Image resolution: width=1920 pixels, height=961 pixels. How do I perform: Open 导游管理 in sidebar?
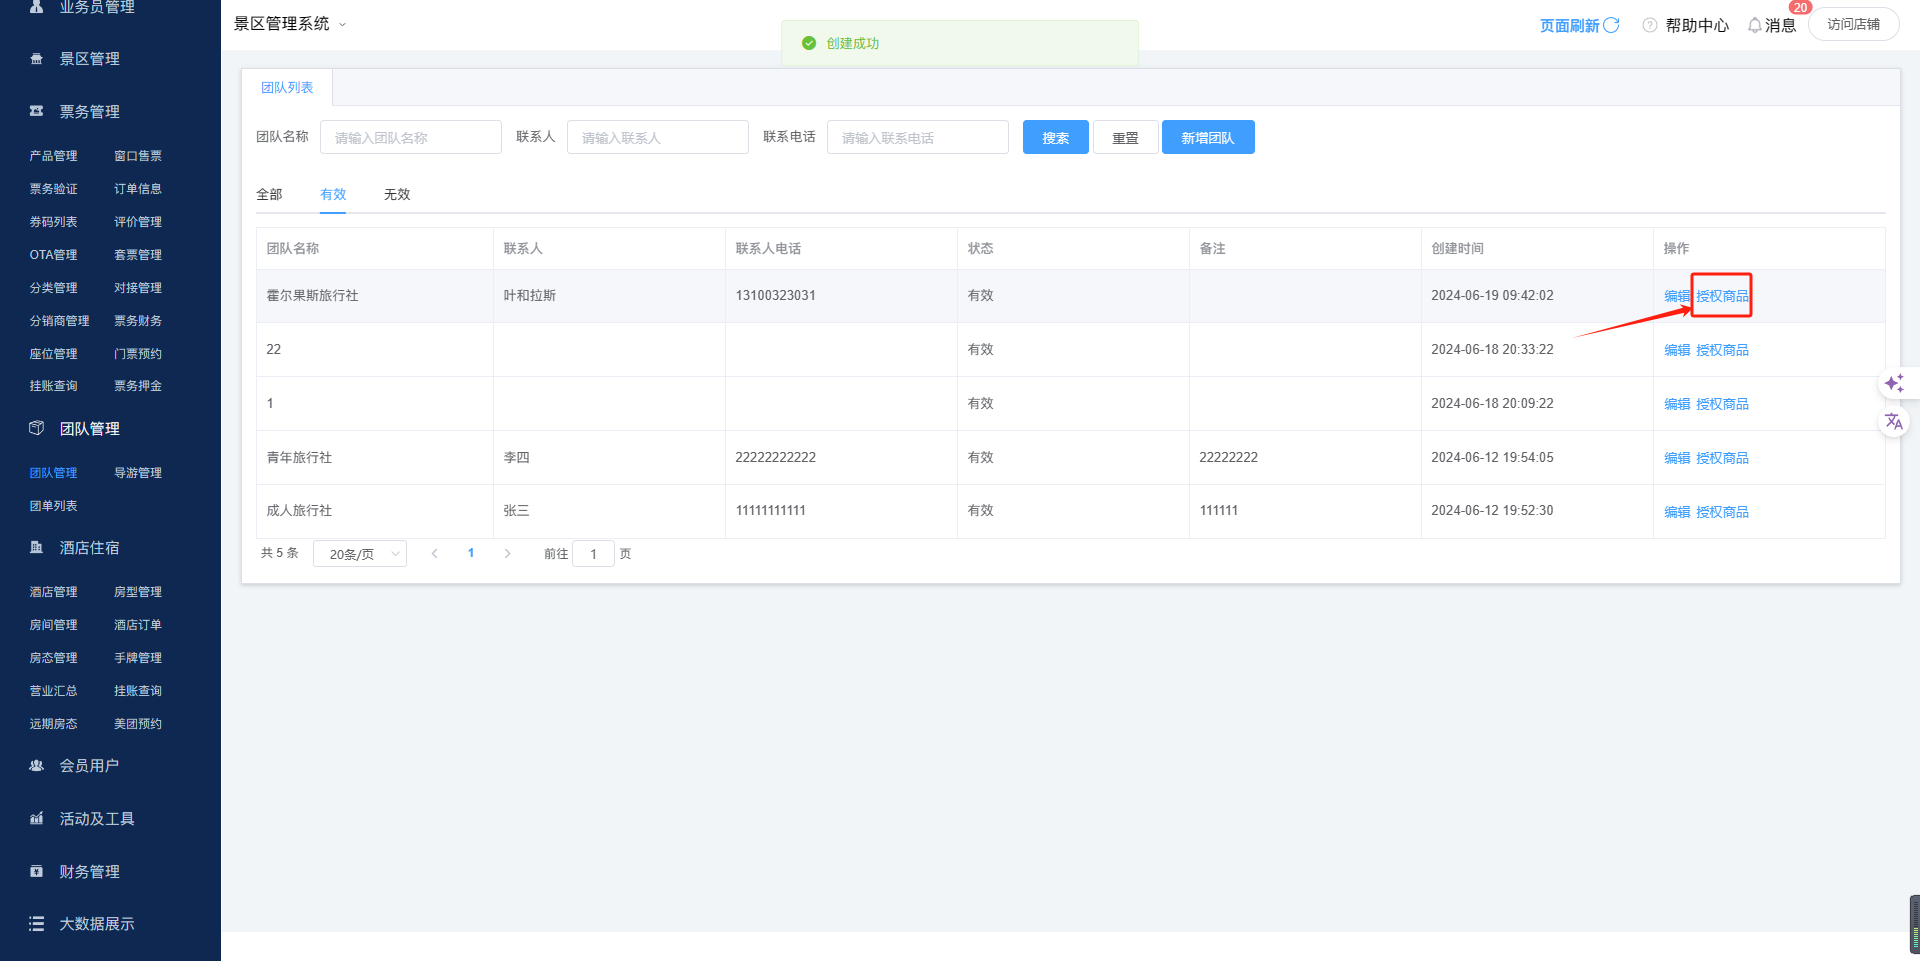pos(138,473)
